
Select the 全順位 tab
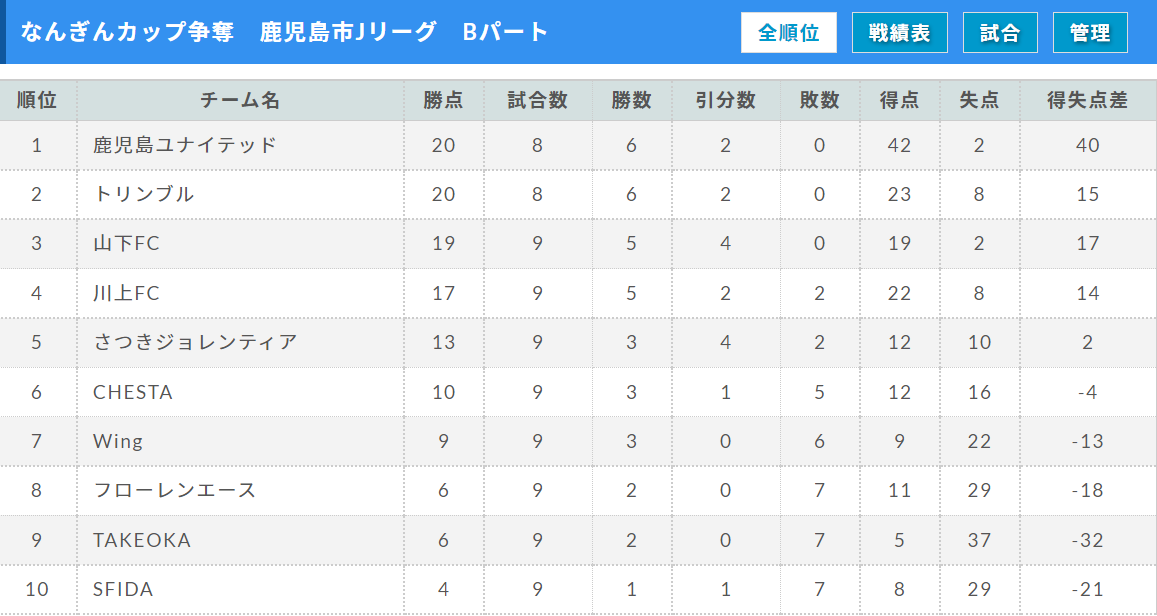coord(789,32)
